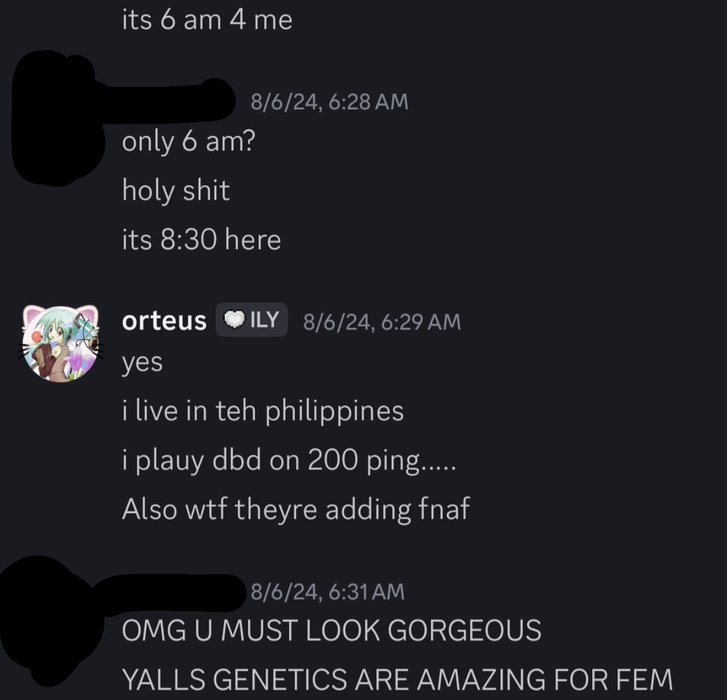Select the message "Also wtf theyre adding fnaf"

click(296, 509)
